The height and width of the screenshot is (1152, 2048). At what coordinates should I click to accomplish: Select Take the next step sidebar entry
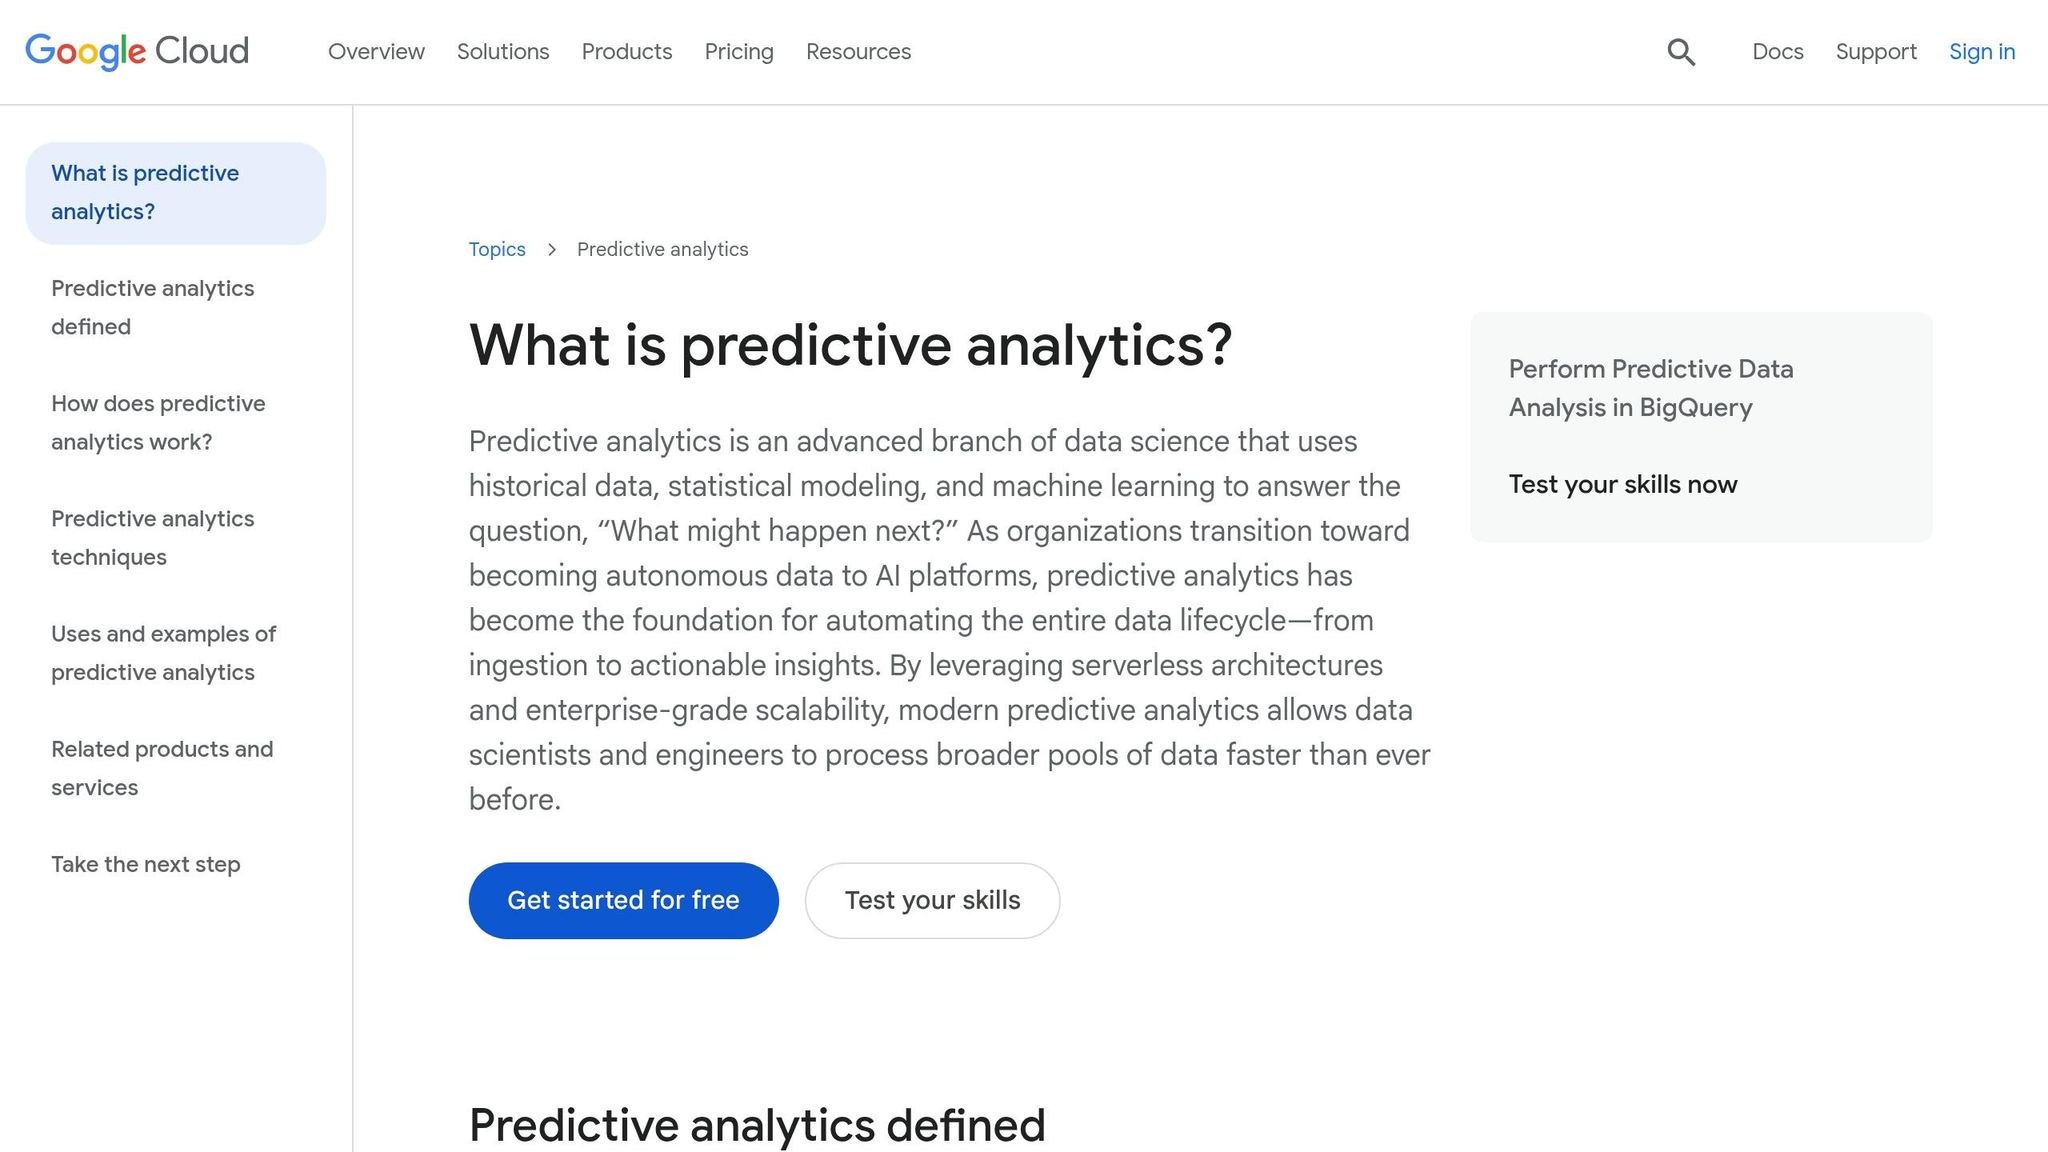point(146,864)
